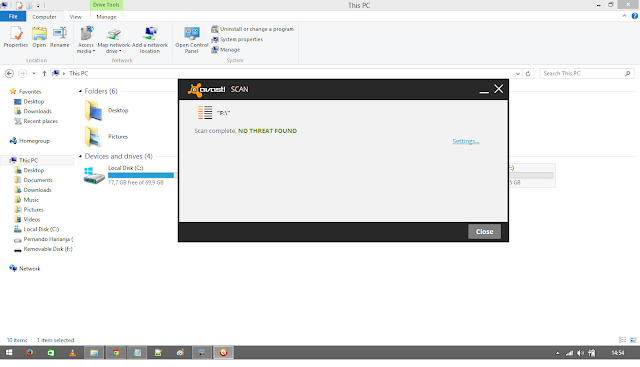This screenshot has height=367, width=640.
Task: Open Explorer Help question mark icon
Action: (635, 16)
